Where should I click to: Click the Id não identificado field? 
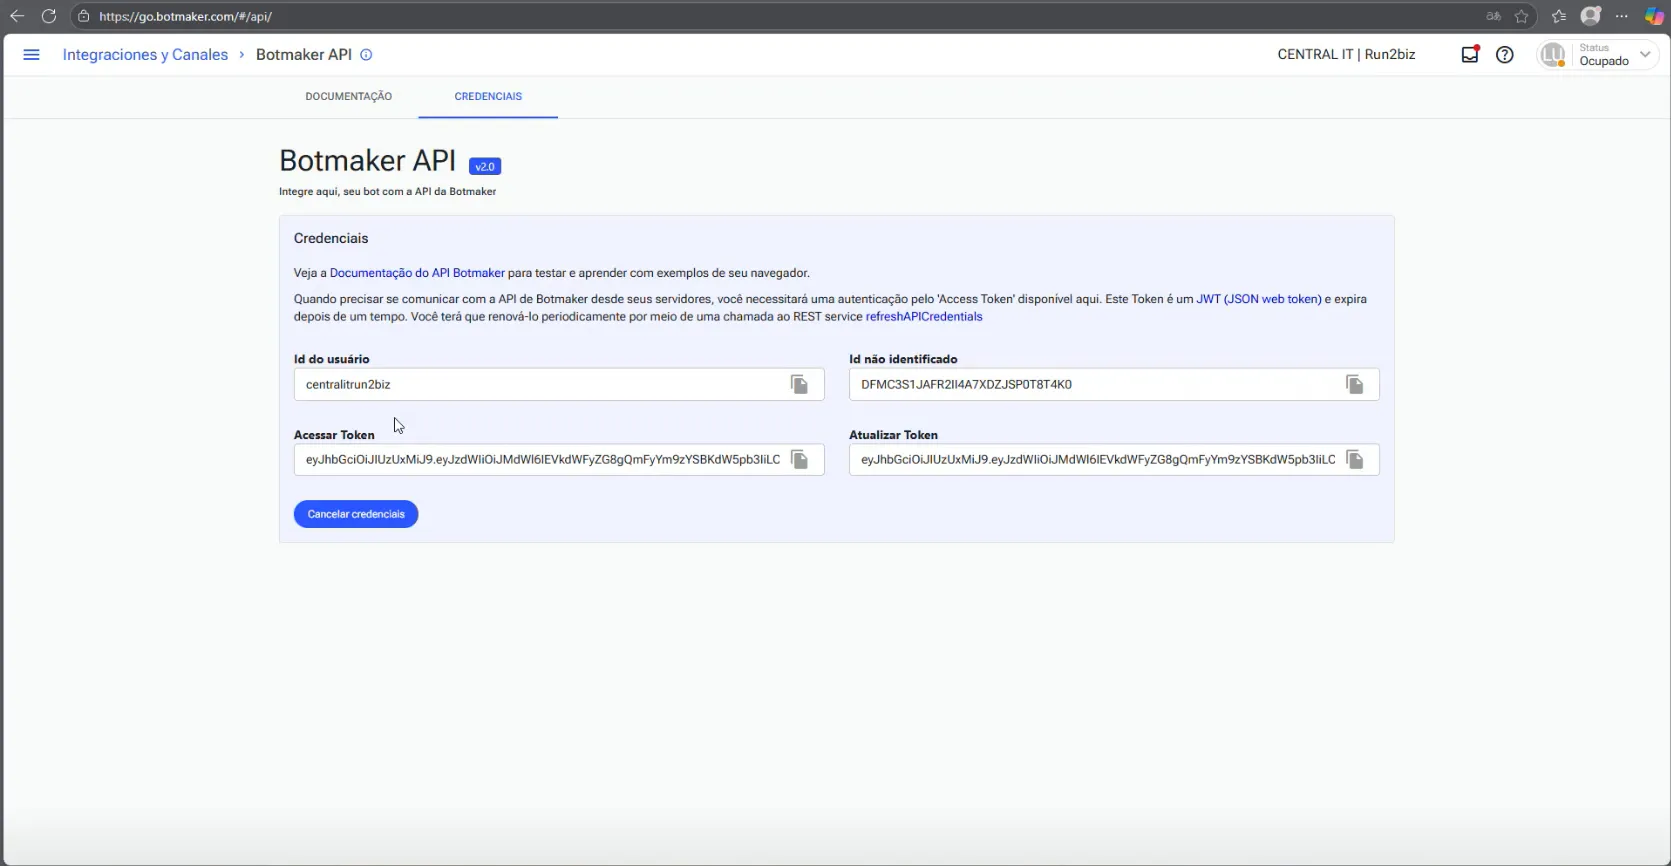(1114, 384)
